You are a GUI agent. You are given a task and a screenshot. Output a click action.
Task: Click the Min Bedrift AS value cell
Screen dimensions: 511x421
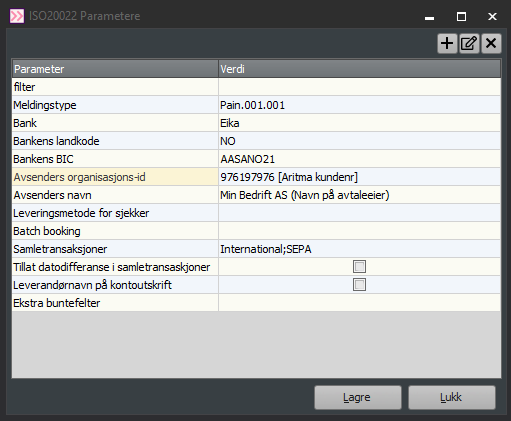point(359,195)
